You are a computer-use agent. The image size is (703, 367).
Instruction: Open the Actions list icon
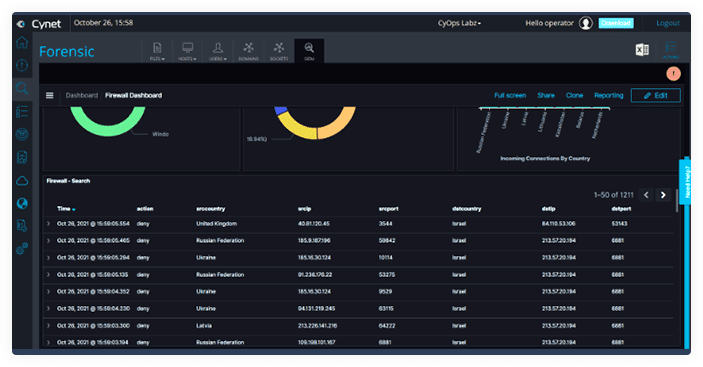click(x=671, y=50)
